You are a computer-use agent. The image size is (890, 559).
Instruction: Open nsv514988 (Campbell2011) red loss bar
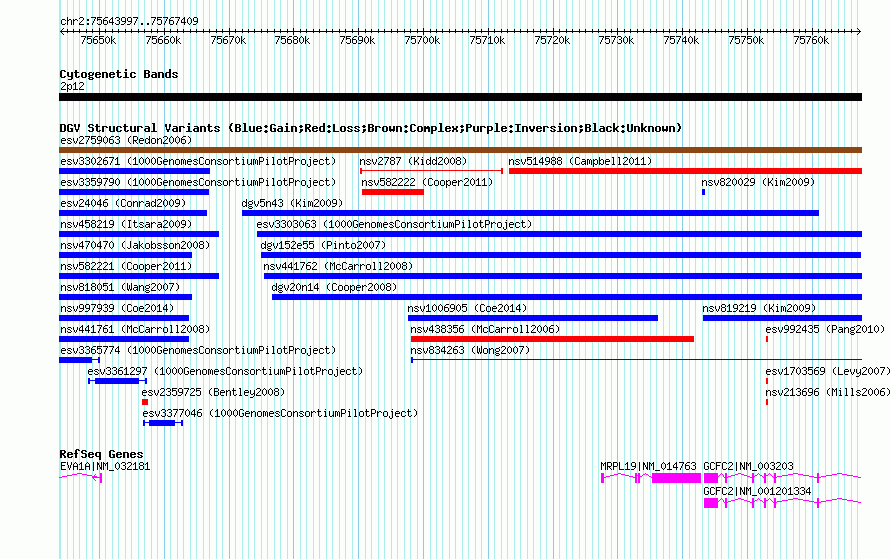click(685, 171)
